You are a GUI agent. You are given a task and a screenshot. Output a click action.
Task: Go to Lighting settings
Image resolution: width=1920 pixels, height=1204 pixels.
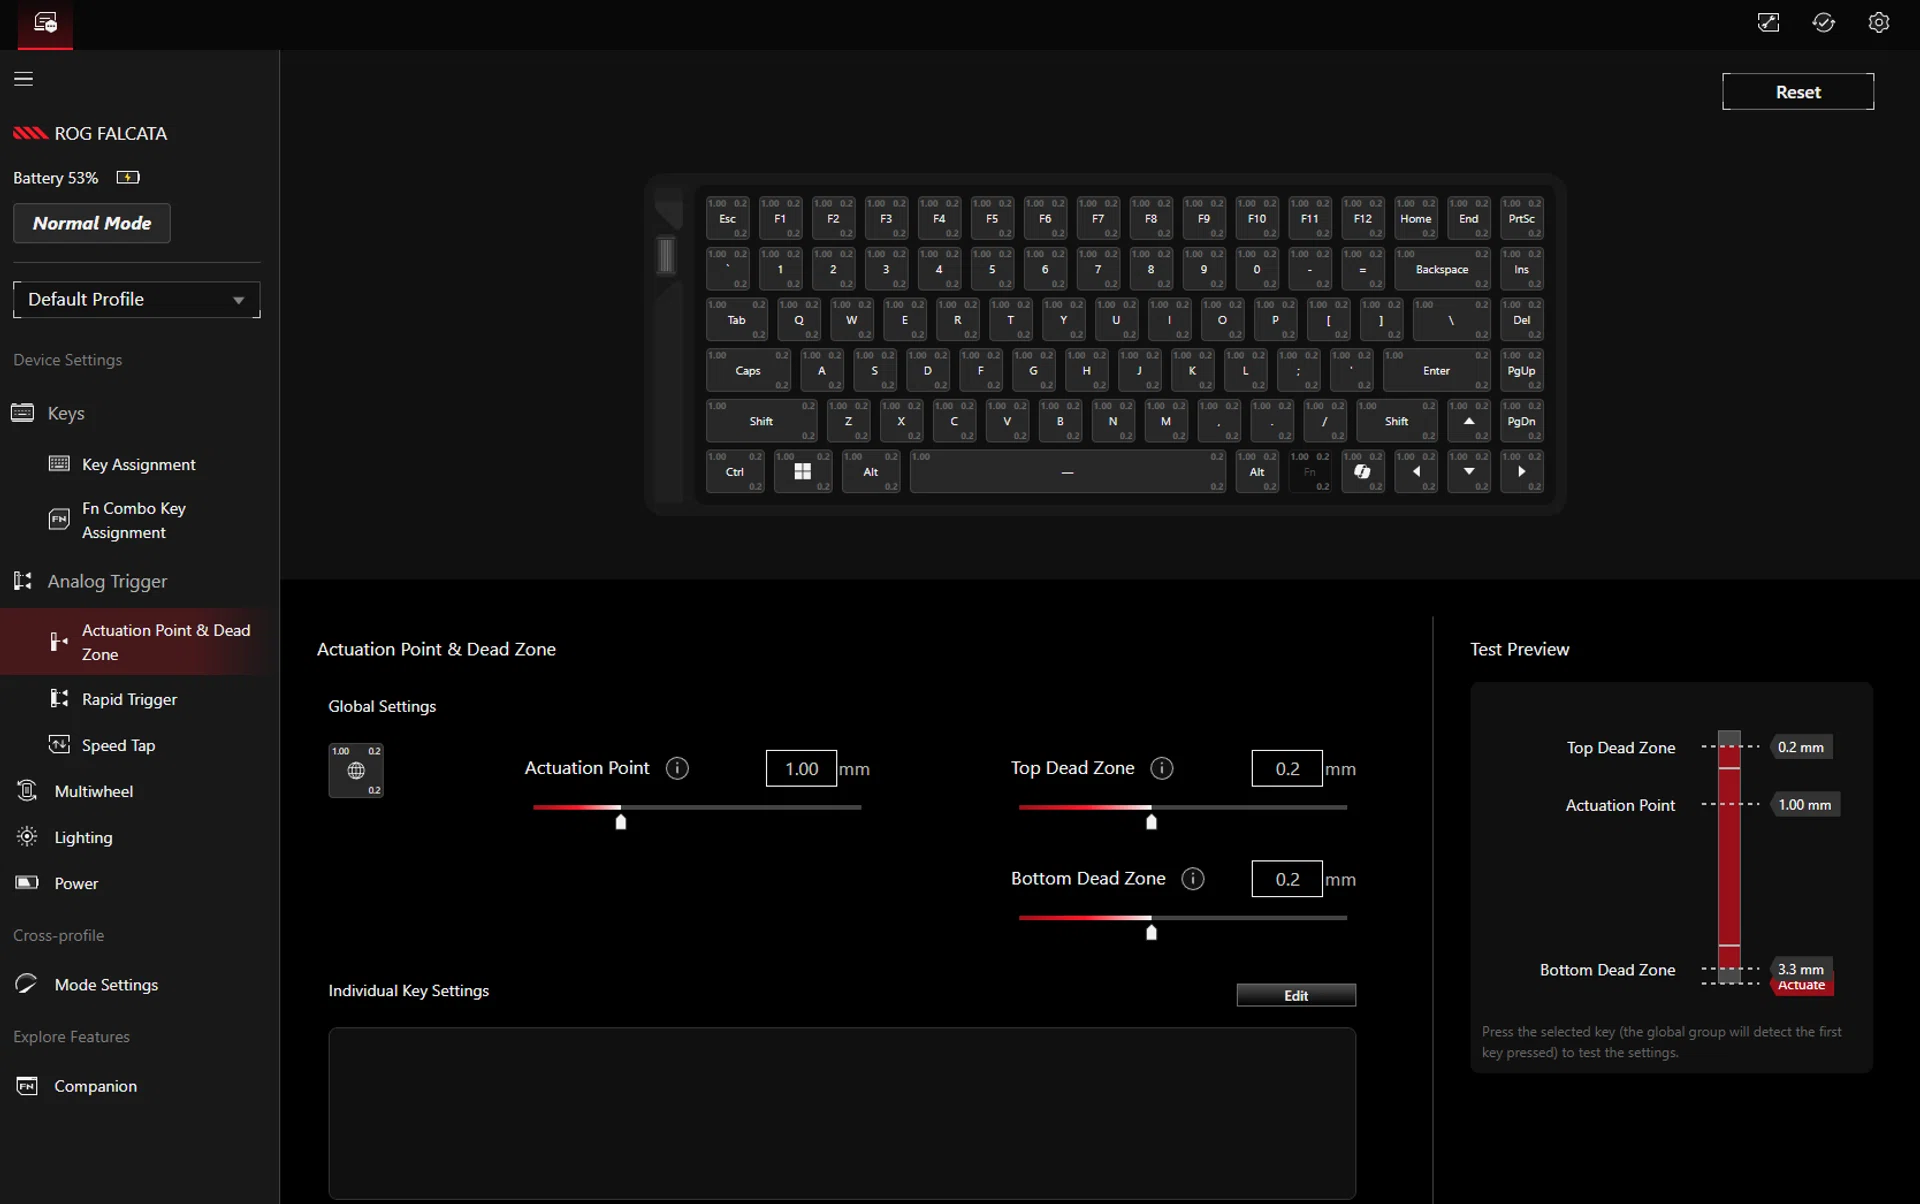83,837
